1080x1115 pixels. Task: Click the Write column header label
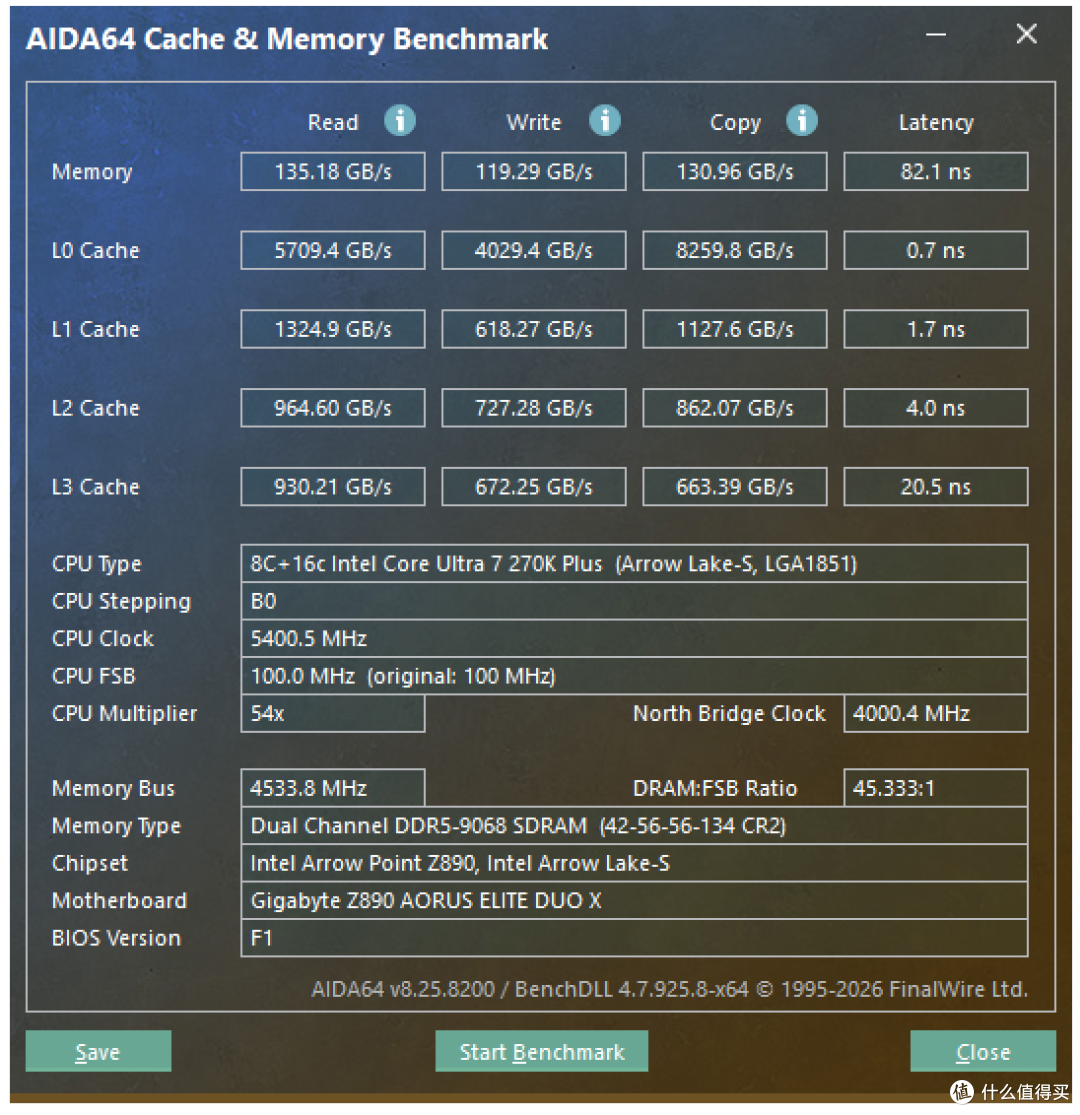point(534,122)
